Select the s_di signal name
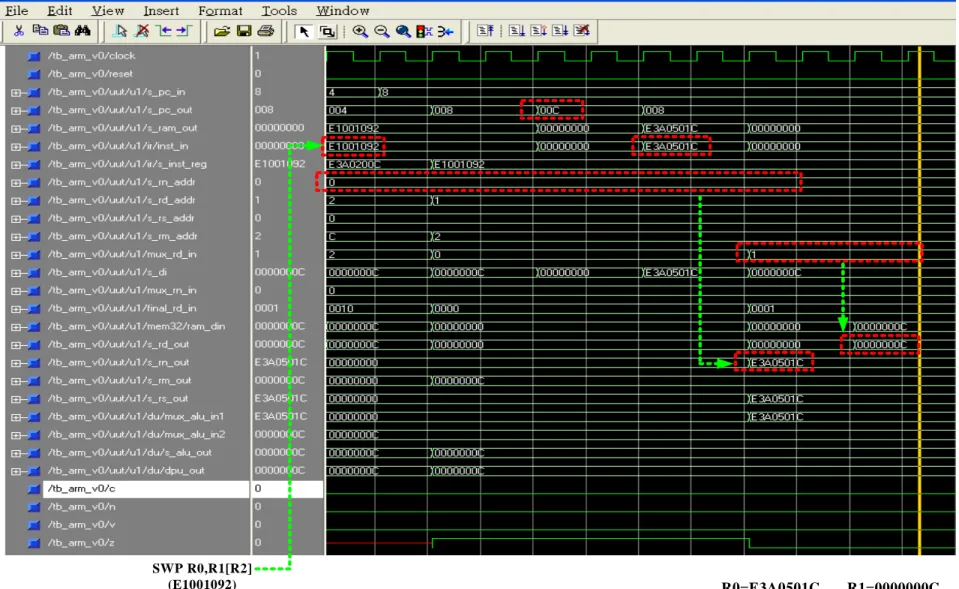Screen dimensions: 959x589 [x=107, y=272]
